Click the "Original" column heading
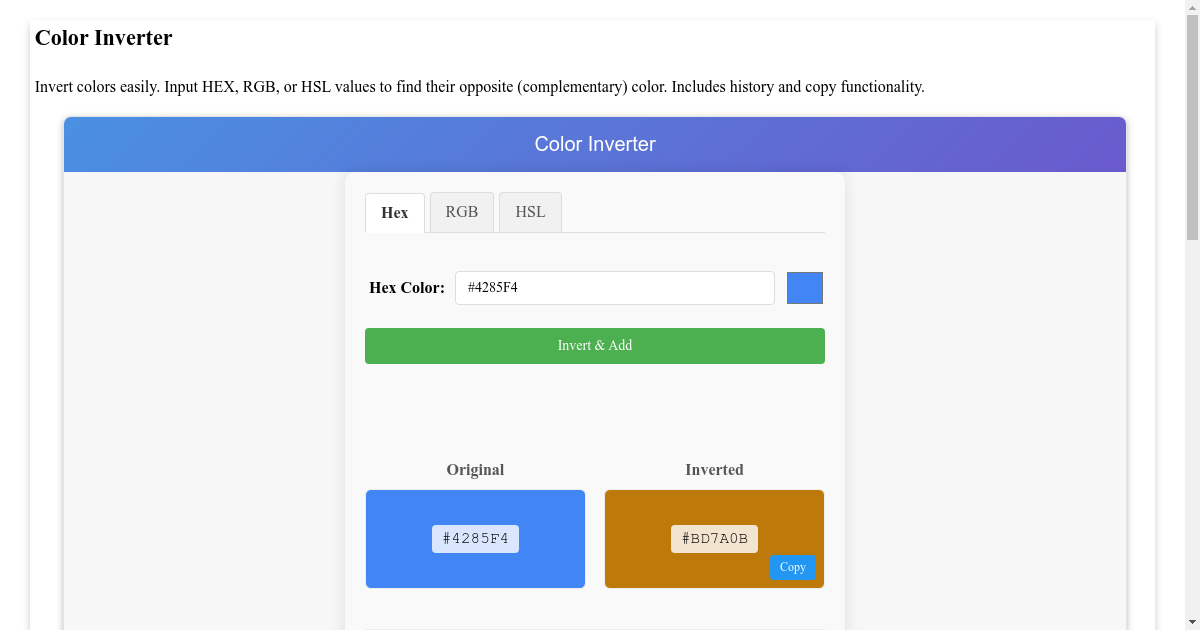The width and height of the screenshot is (1200, 630). (x=475, y=470)
